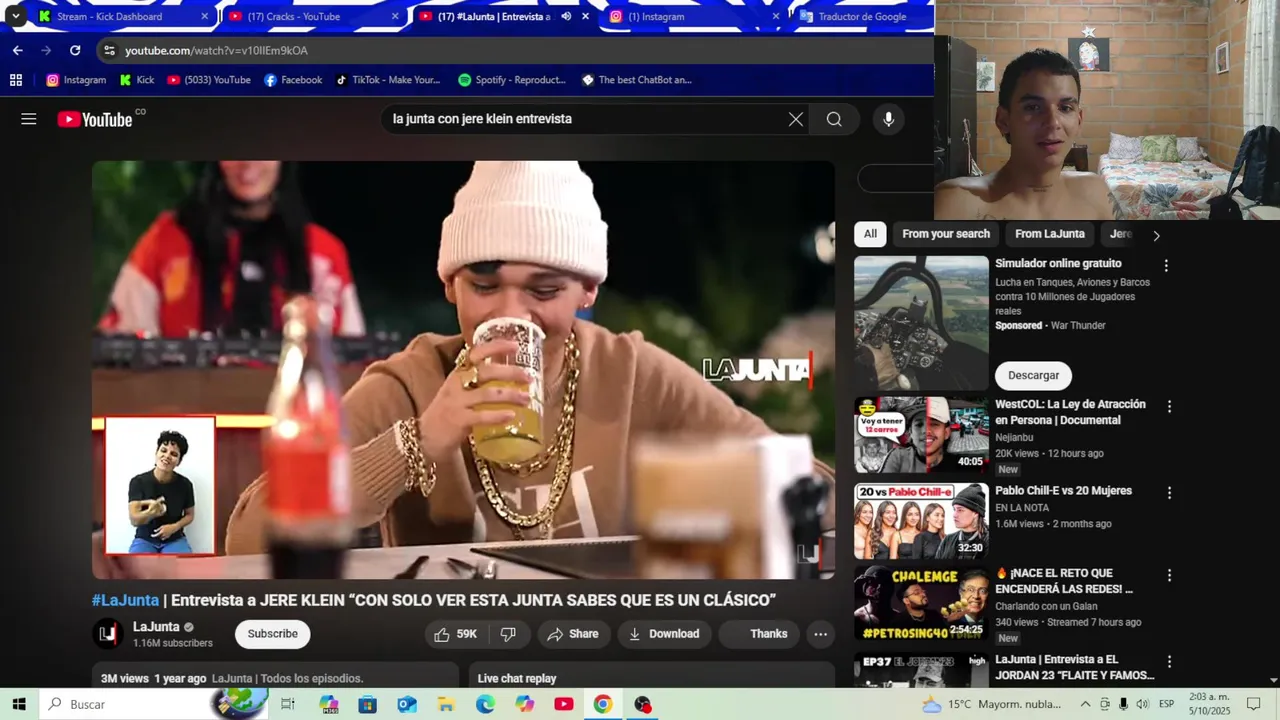Show more filter chips with arrow
This screenshot has width=1280, height=720.
[x=1156, y=236]
